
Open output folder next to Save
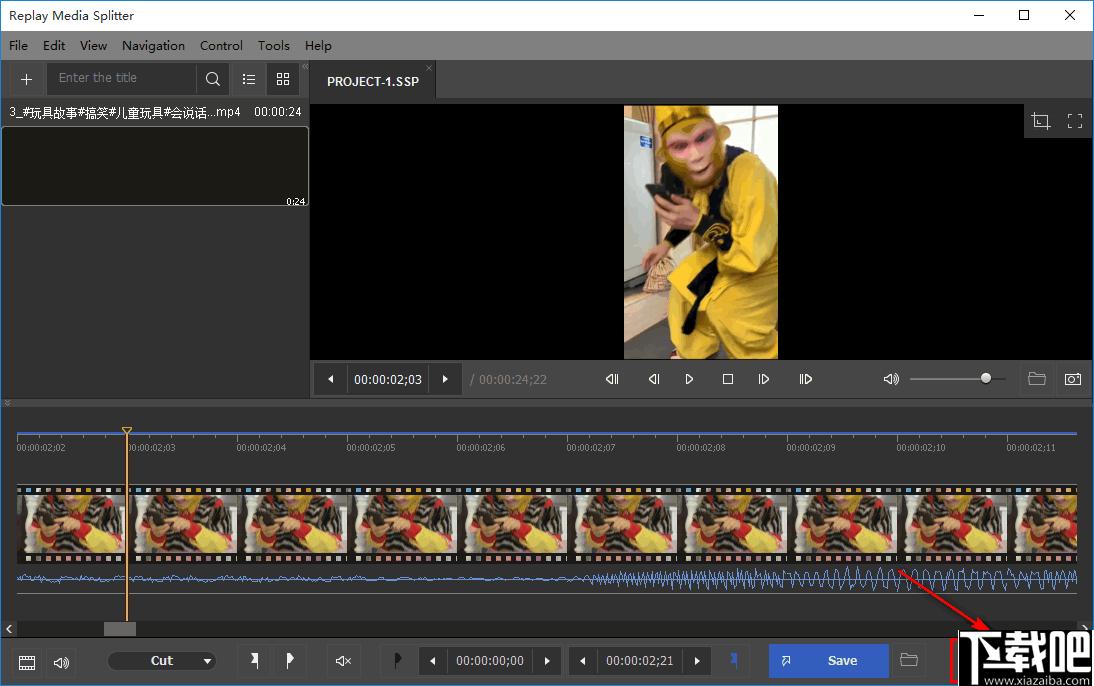tap(908, 660)
